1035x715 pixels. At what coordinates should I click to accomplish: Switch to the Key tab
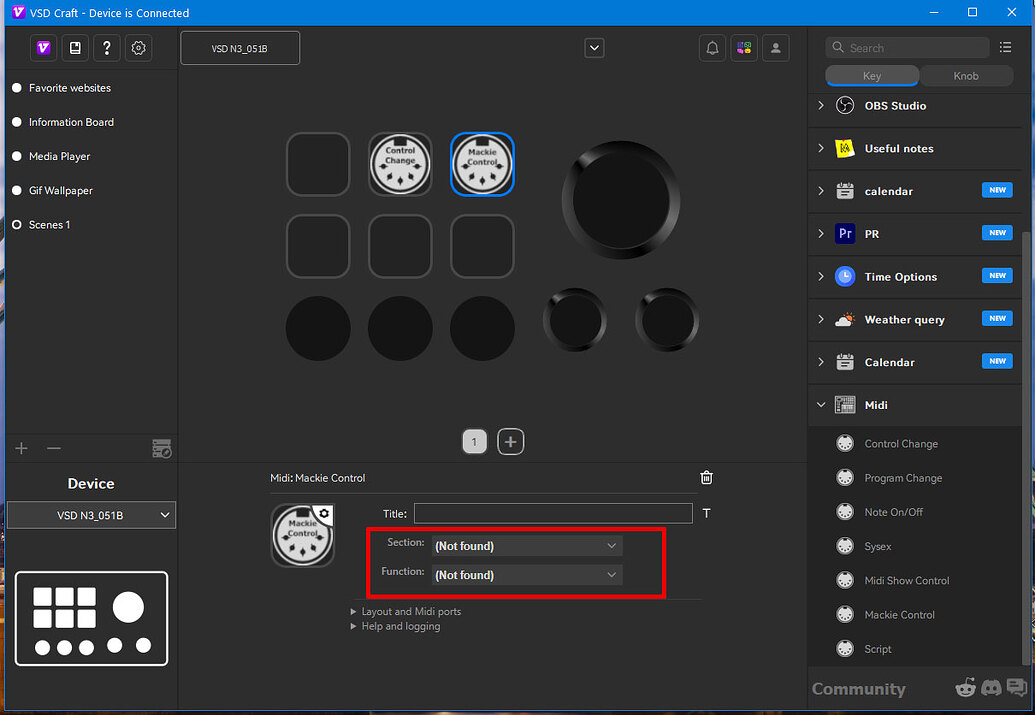872,76
